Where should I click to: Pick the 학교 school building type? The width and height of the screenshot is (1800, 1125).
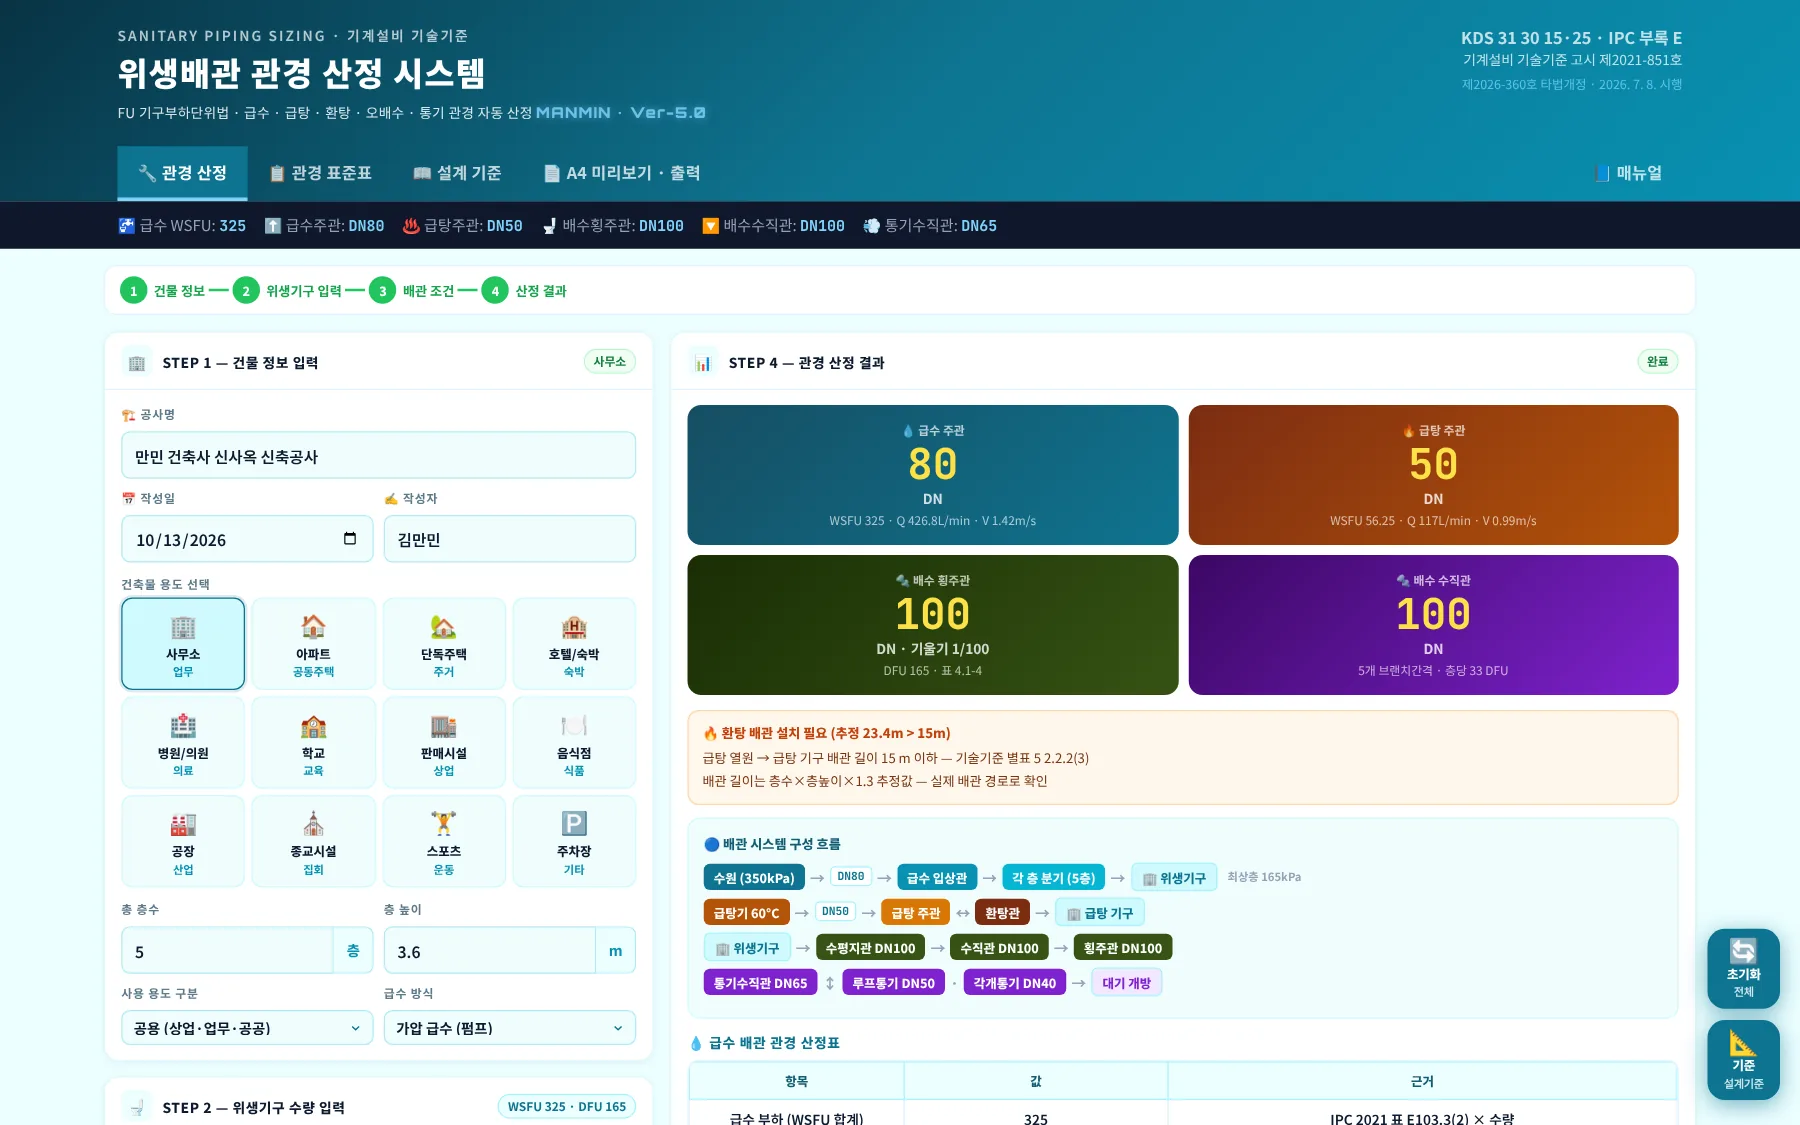[313, 743]
